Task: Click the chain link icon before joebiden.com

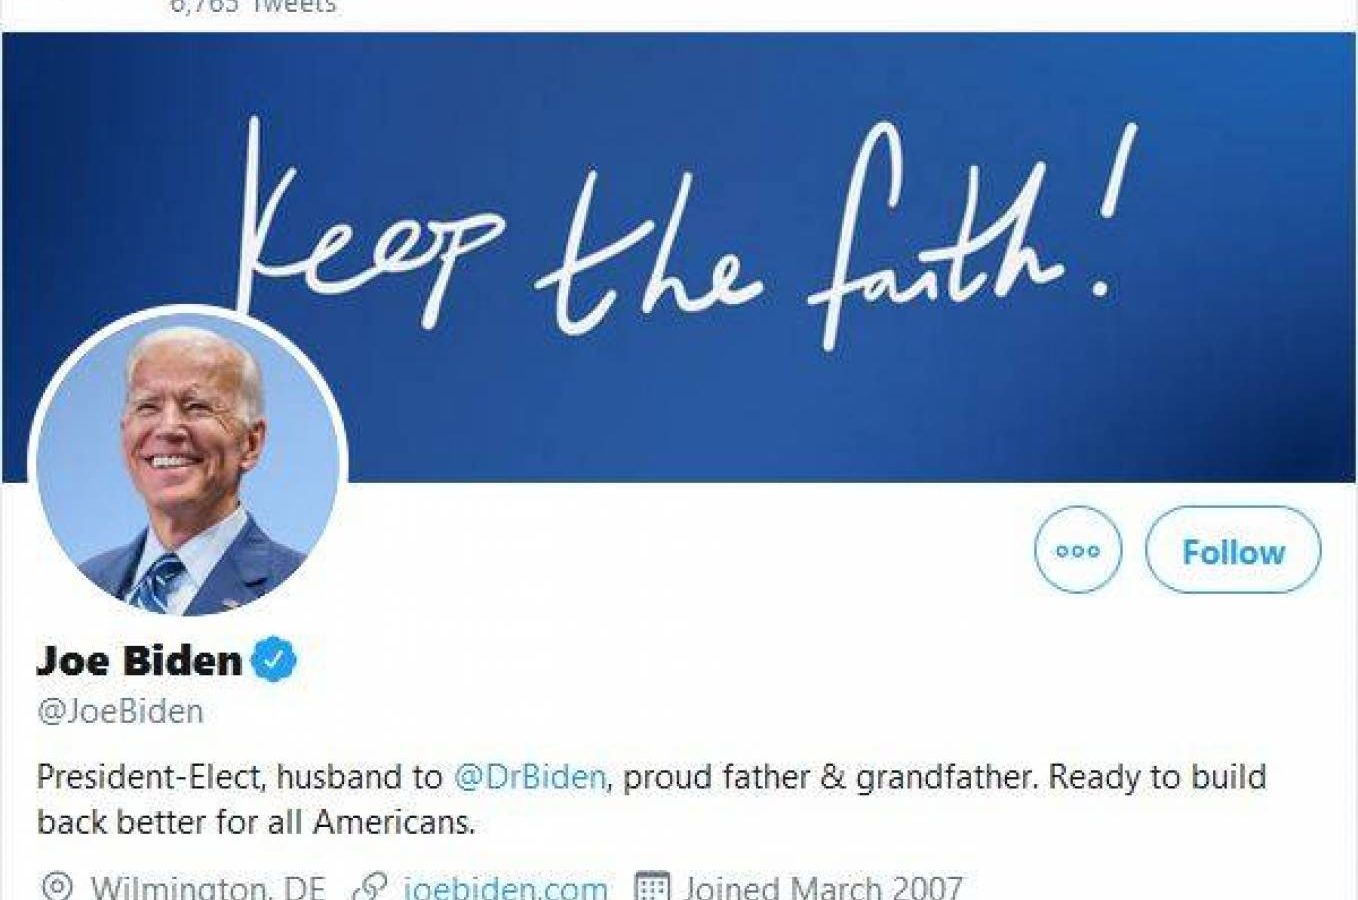Action: click(x=371, y=887)
